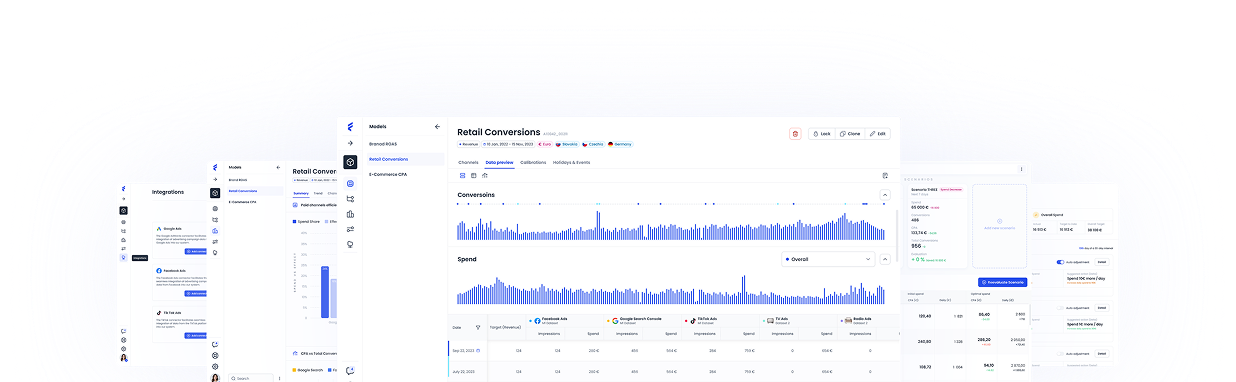
Task: Open Trend tab in behind Retail window
Action: (x=318, y=193)
